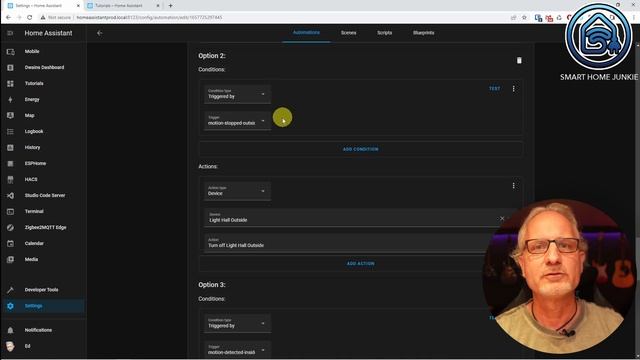This screenshot has height=360, width=640.
Task: Open HACS store icon
Action: point(11,180)
